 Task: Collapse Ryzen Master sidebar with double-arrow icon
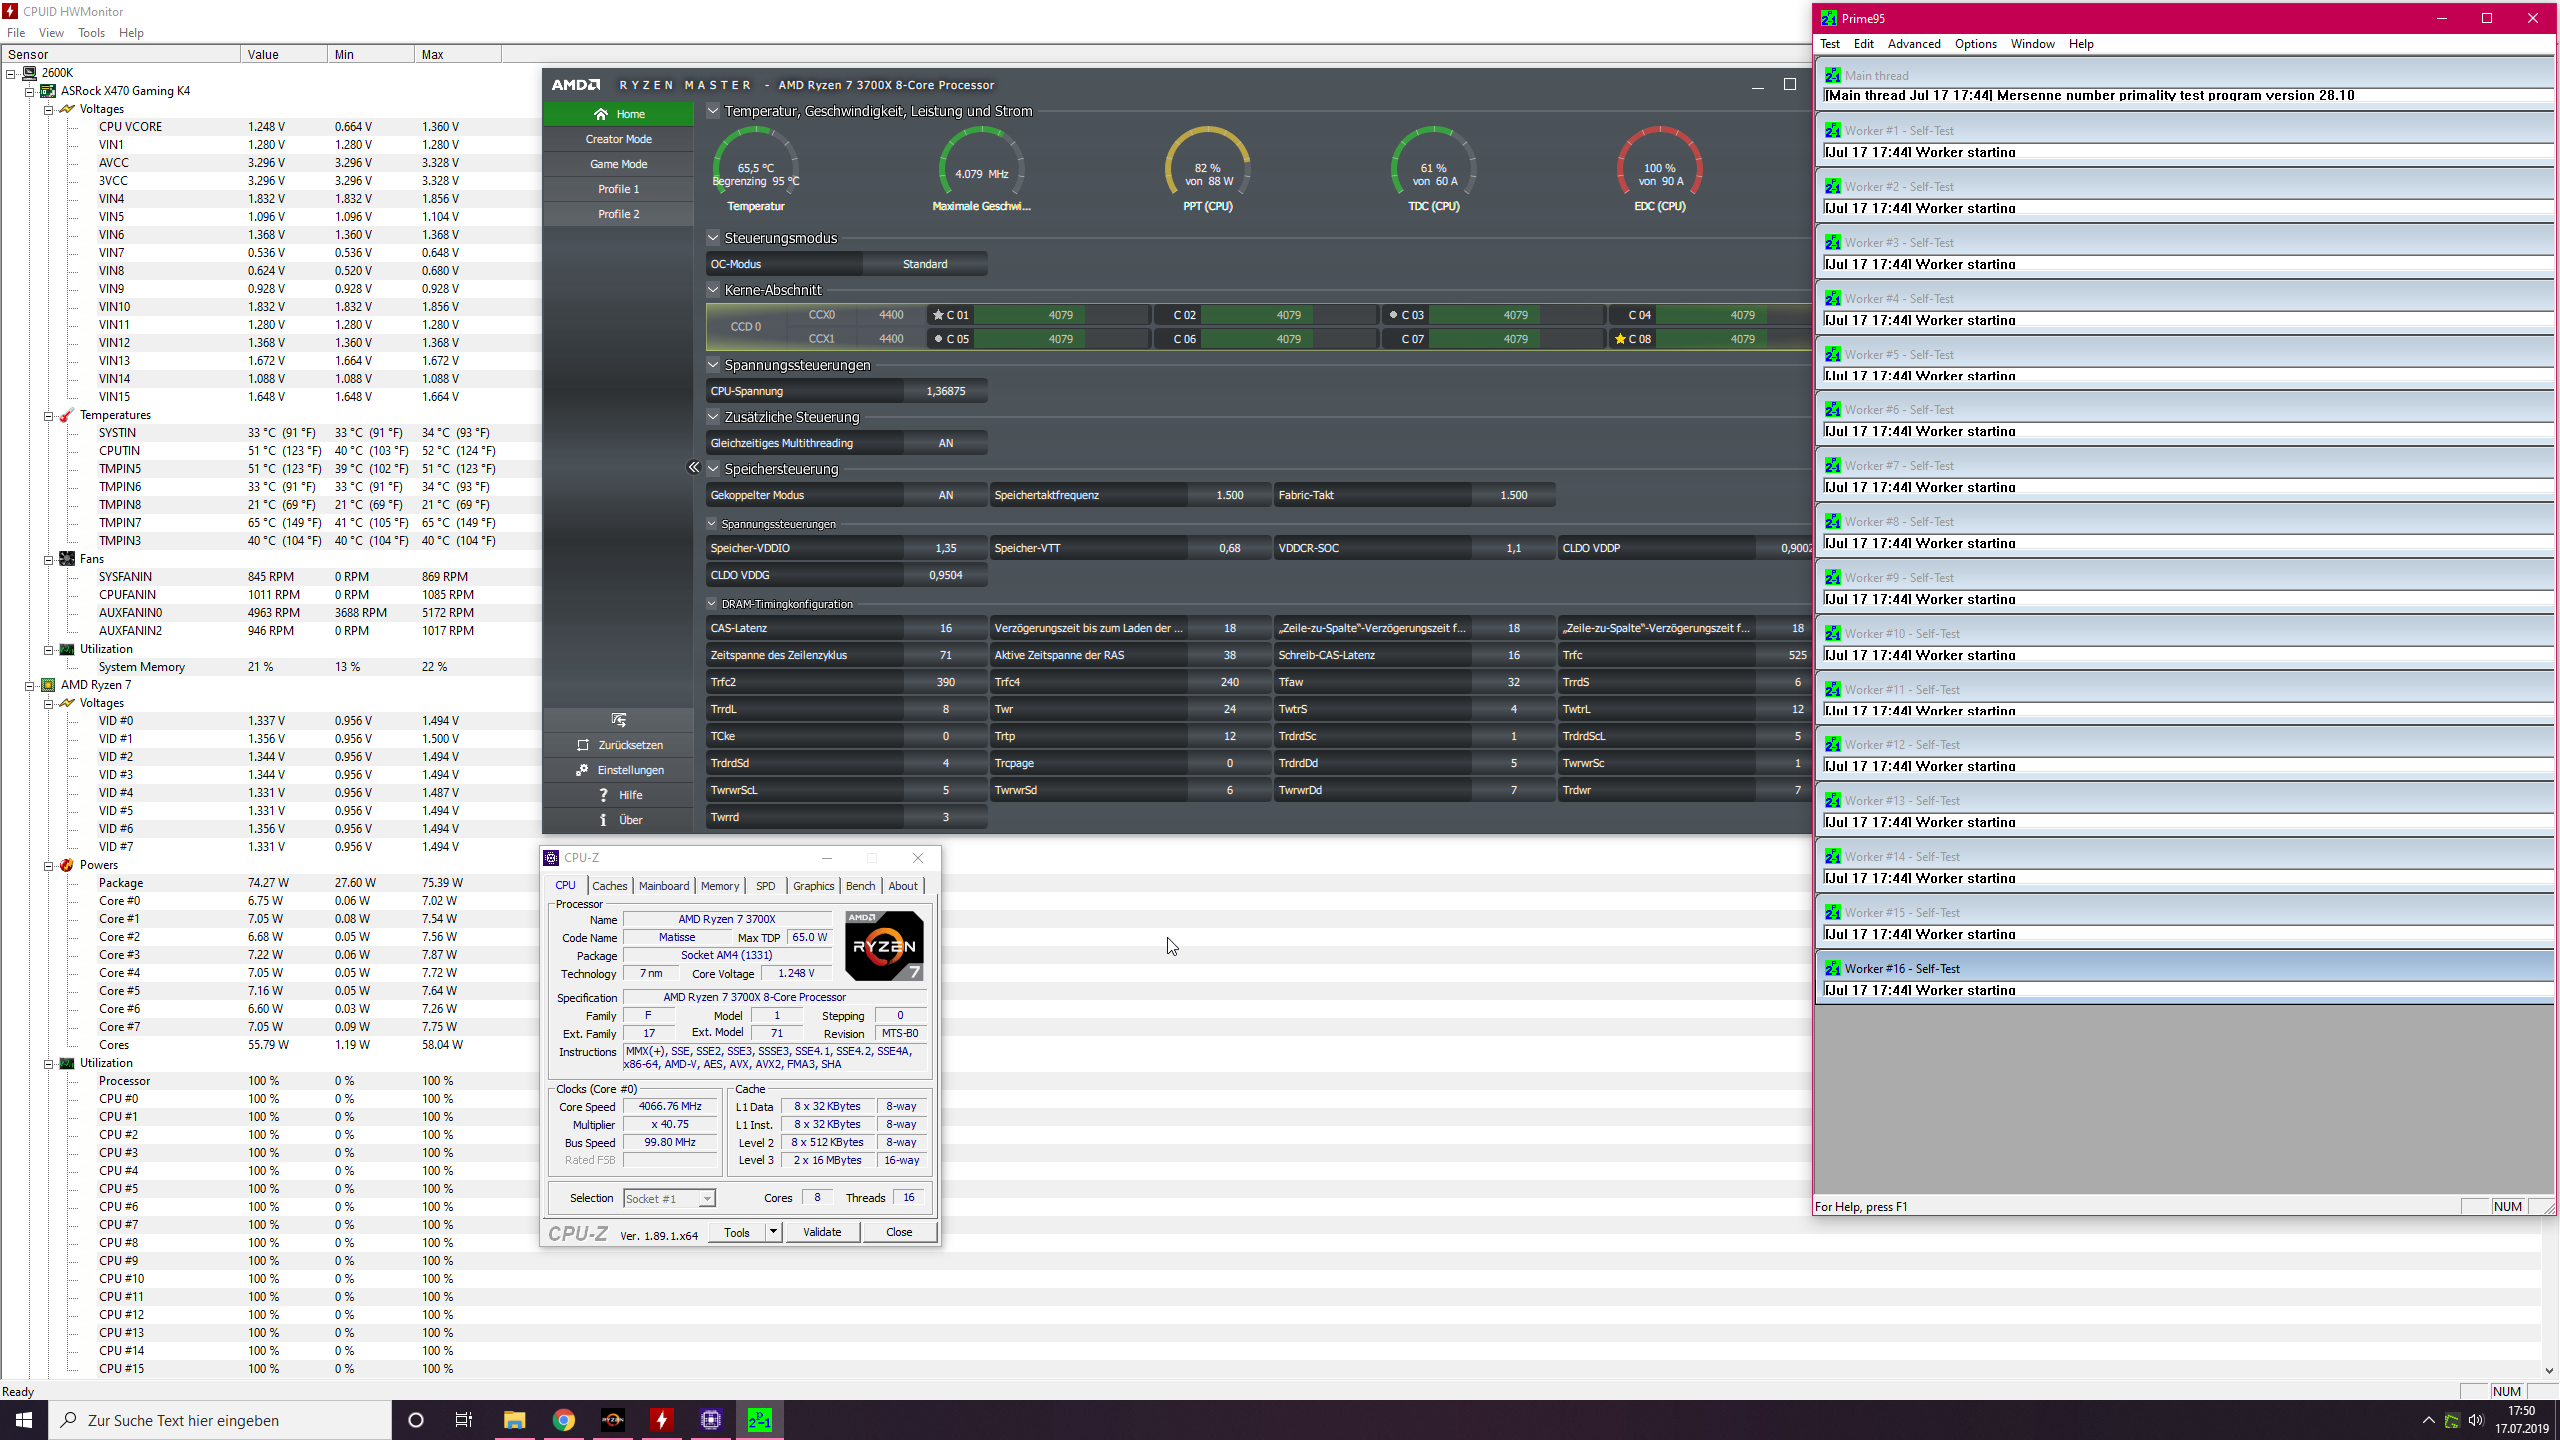click(694, 467)
